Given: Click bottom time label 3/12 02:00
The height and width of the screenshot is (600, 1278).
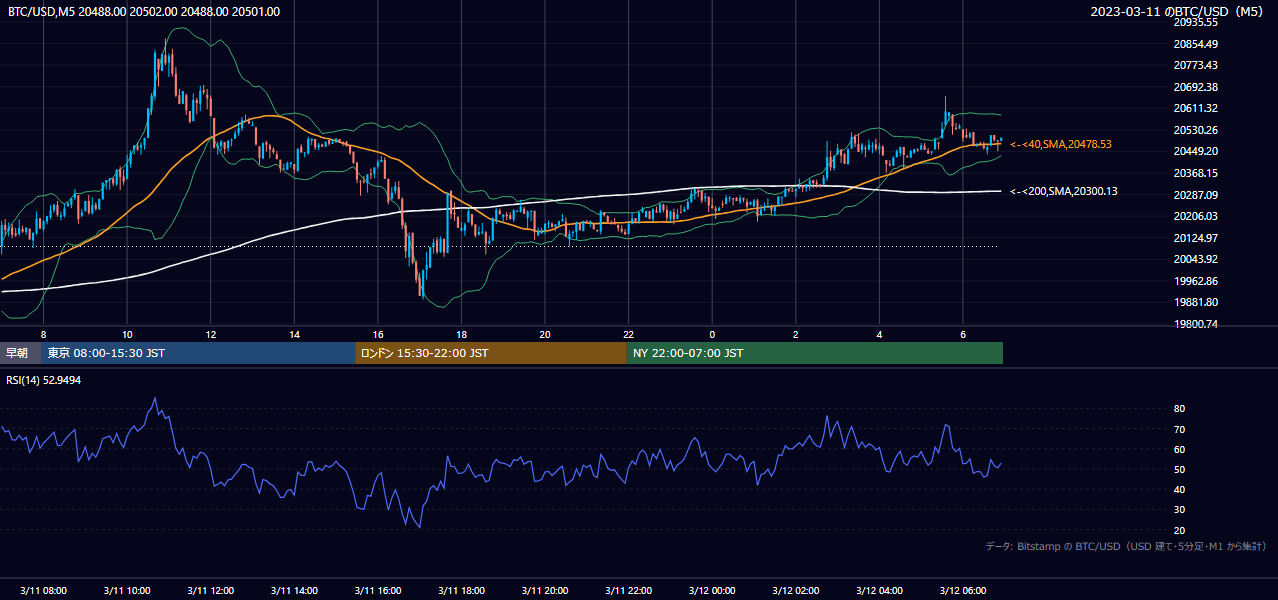Looking at the screenshot, I should point(796,590).
